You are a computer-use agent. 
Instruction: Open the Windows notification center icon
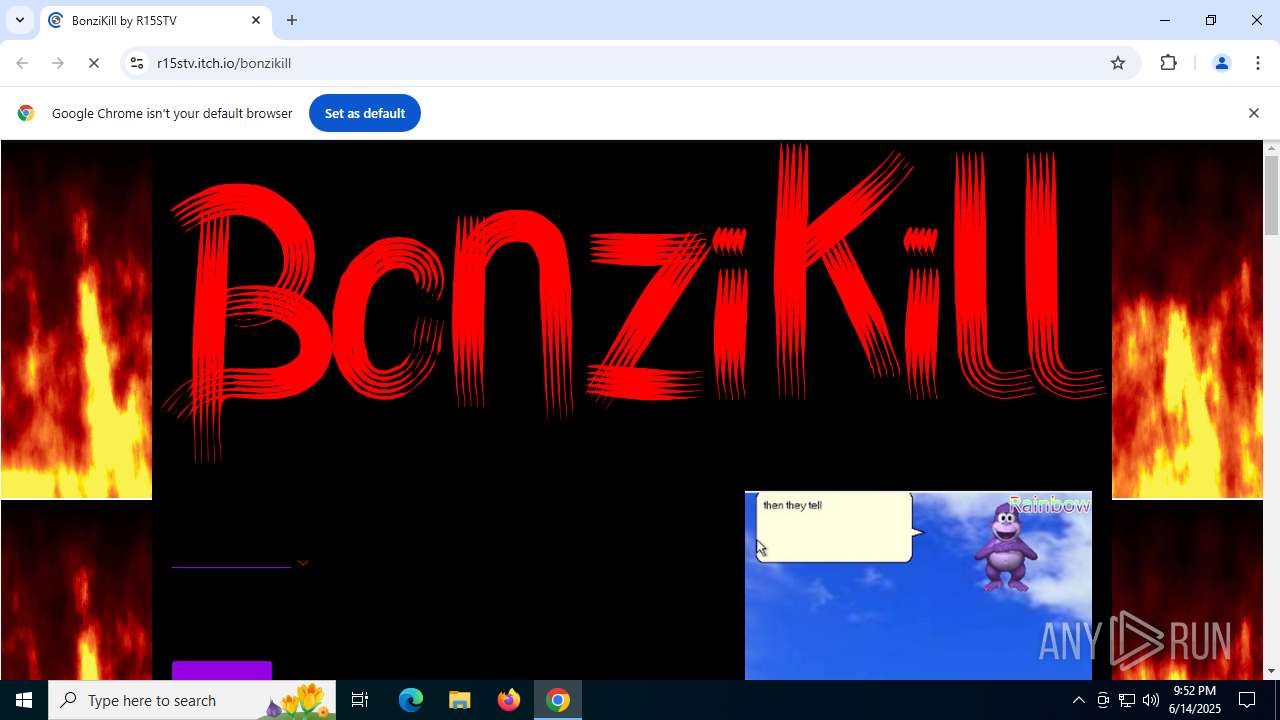(x=1248, y=700)
